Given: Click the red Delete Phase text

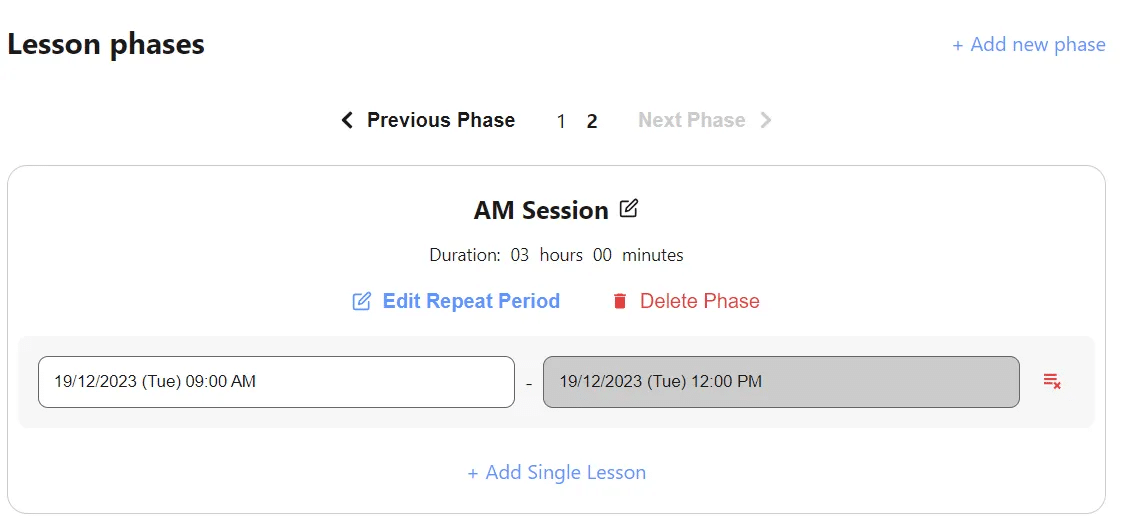Looking at the screenshot, I should (699, 301).
